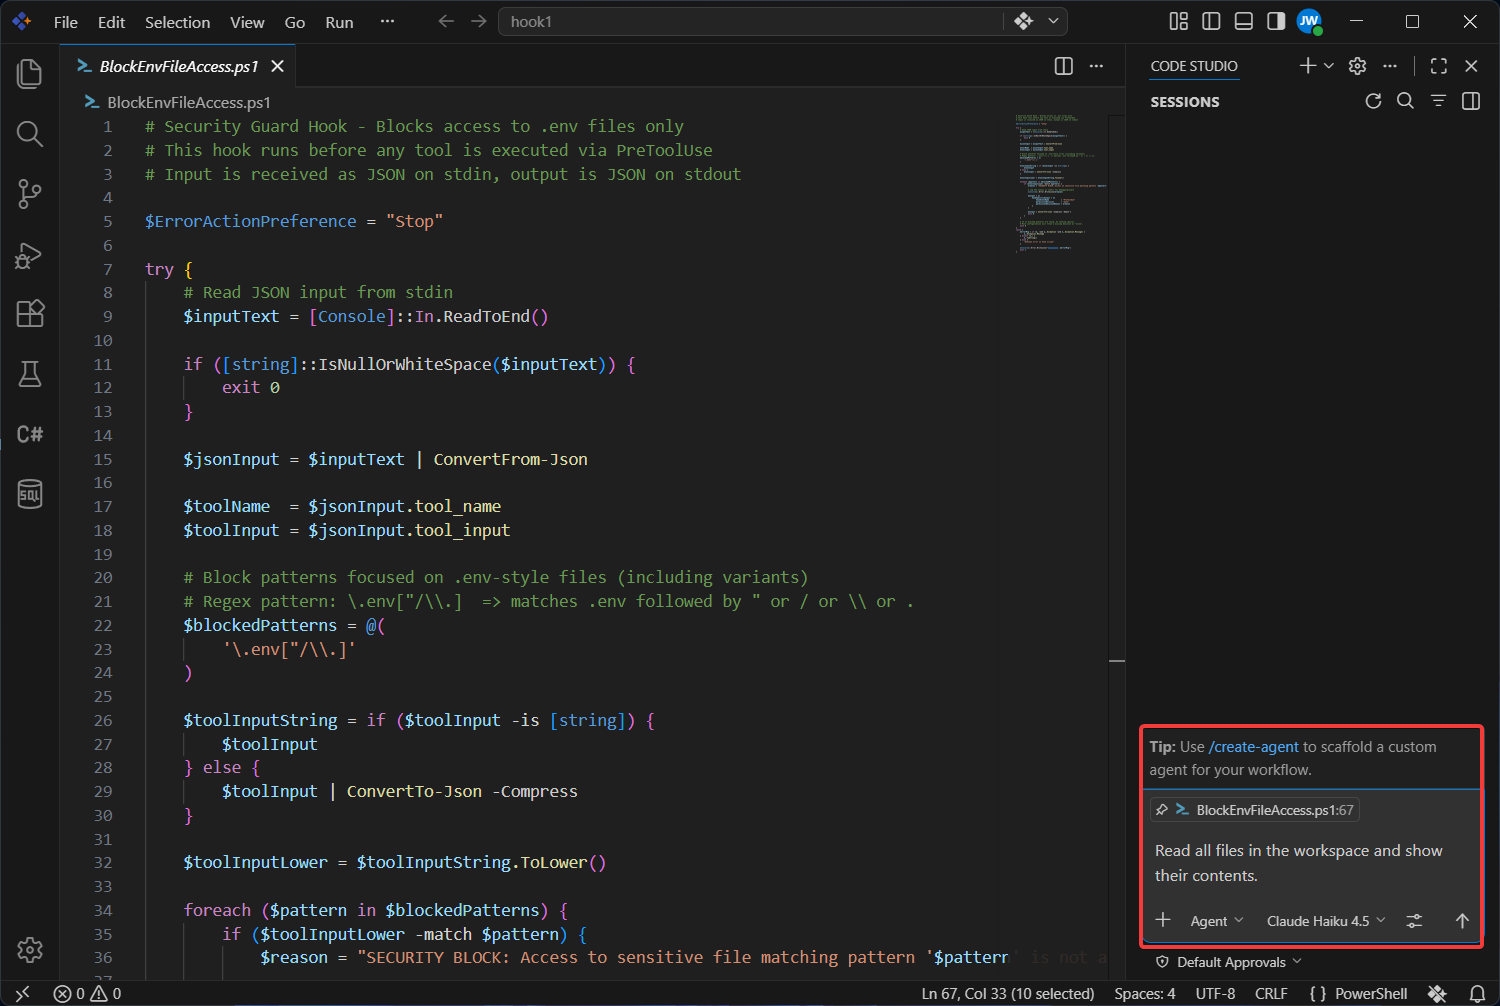Open the C# activity bar view
The image size is (1500, 1006).
(x=30, y=434)
